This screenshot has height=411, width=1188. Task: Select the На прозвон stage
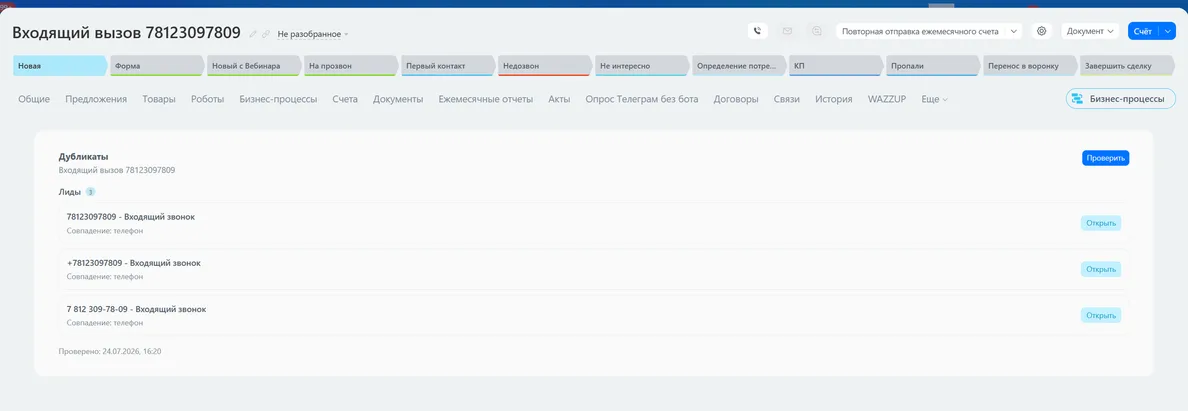[352, 66]
